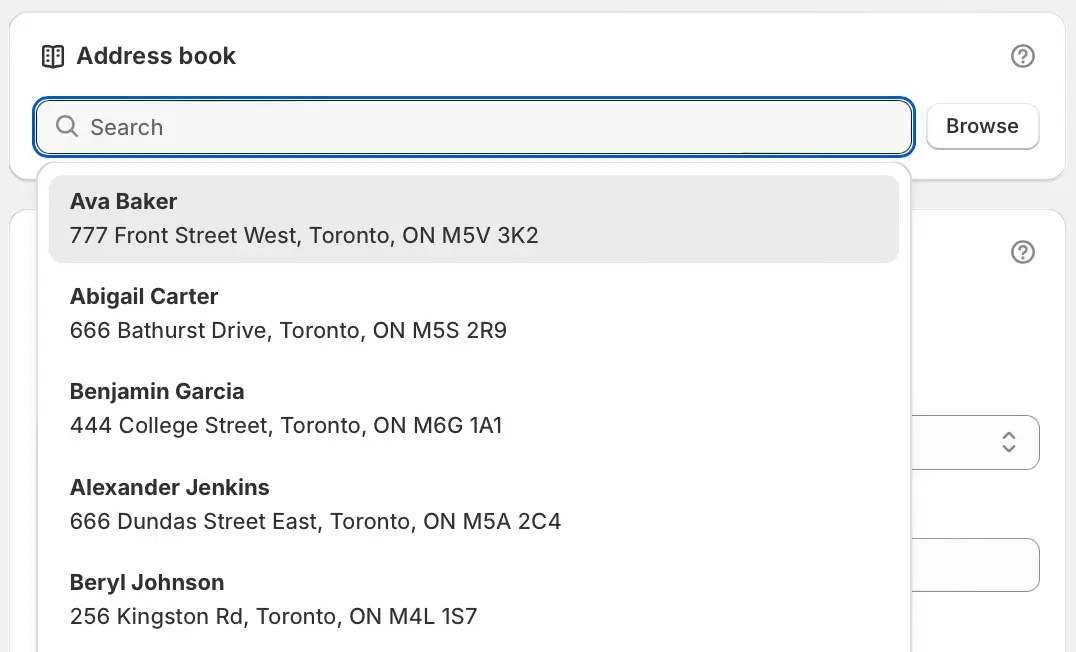
Task: Open help for Address book
Action: pyautogui.click(x=1022, y=56)
